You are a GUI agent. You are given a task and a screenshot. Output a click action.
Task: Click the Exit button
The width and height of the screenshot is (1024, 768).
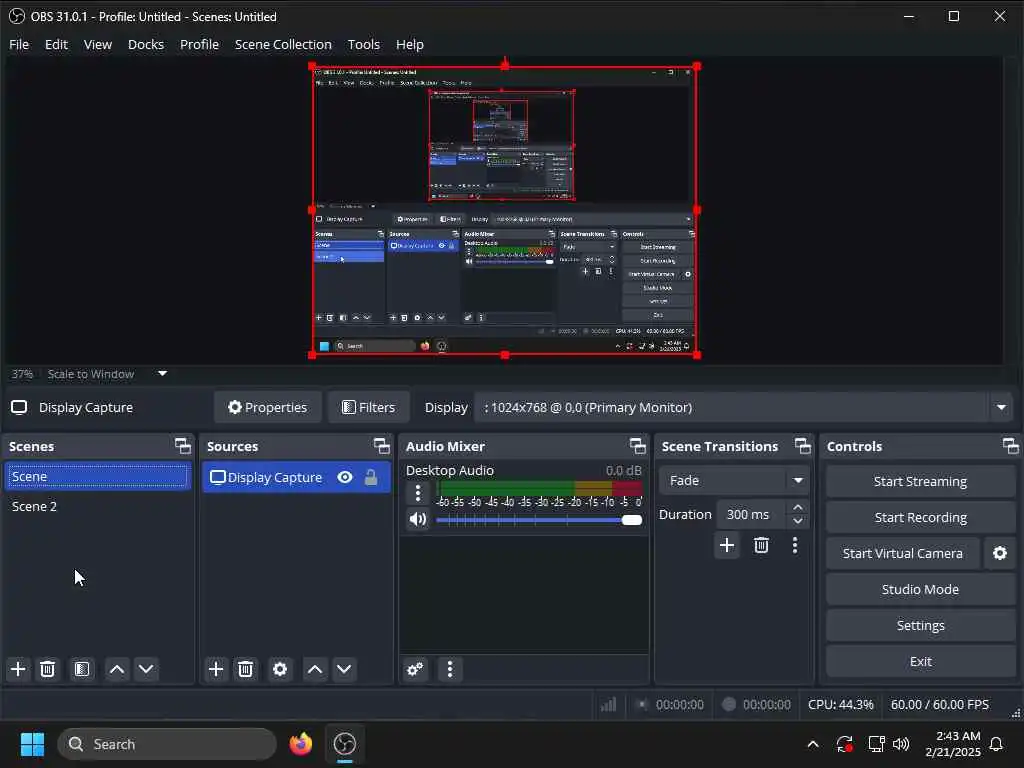click(920, 661)
